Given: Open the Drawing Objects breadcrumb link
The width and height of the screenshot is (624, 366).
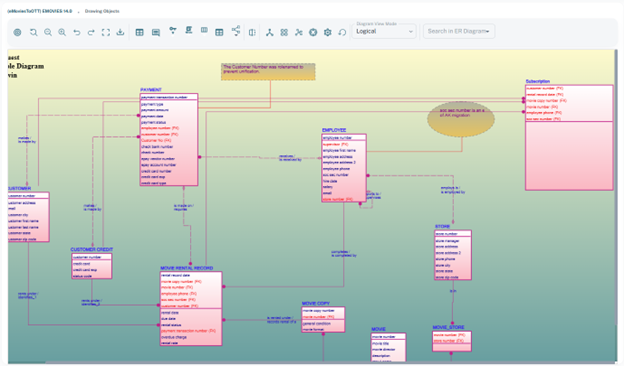Looking at the screenshot, I should click(x=102, y=11).
